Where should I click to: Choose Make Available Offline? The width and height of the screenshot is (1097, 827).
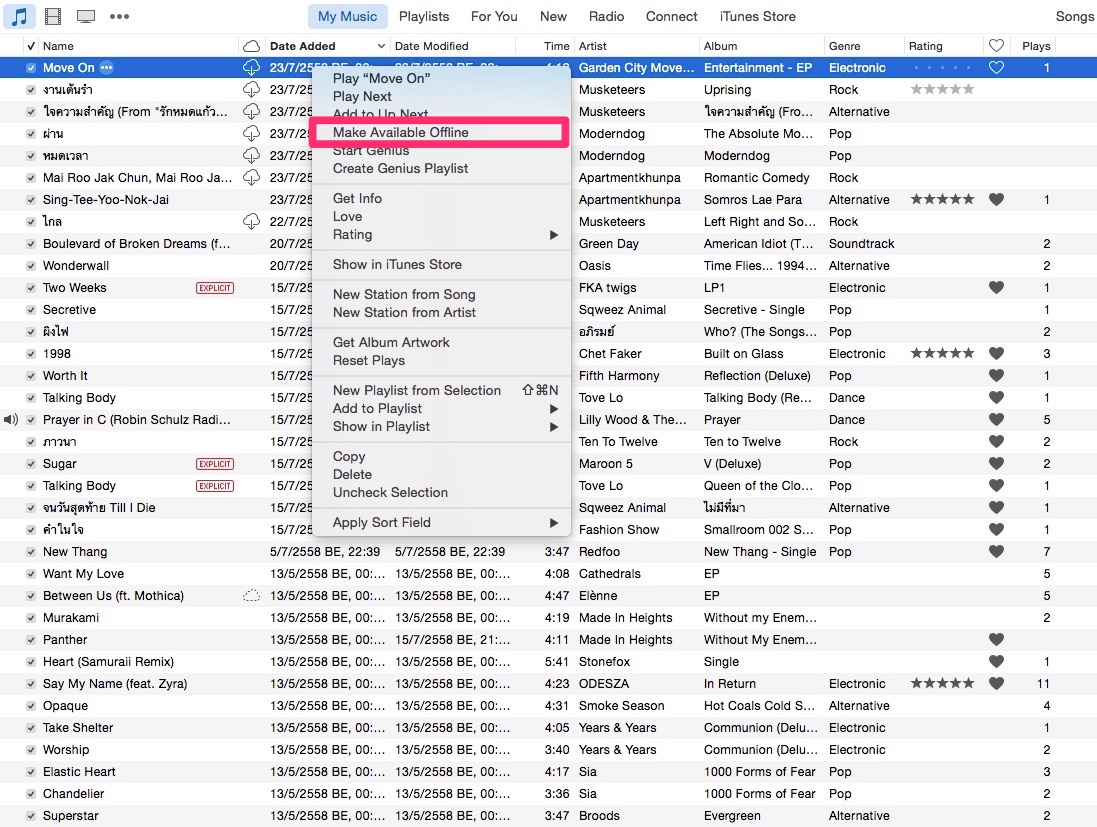439,132
